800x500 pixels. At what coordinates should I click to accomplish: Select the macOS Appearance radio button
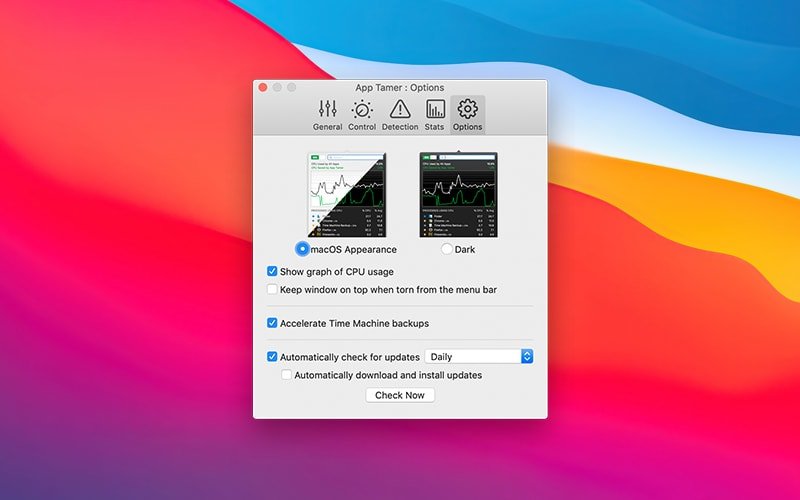[303, 249]
